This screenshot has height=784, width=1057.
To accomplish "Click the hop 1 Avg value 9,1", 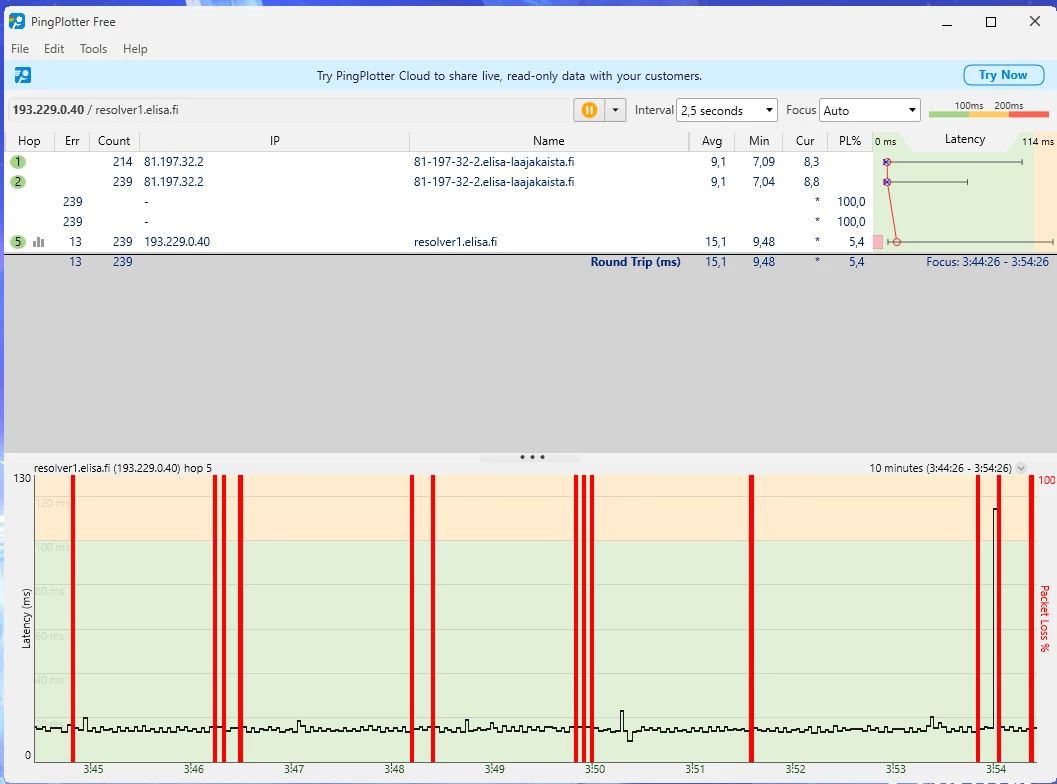I will 718,162.
